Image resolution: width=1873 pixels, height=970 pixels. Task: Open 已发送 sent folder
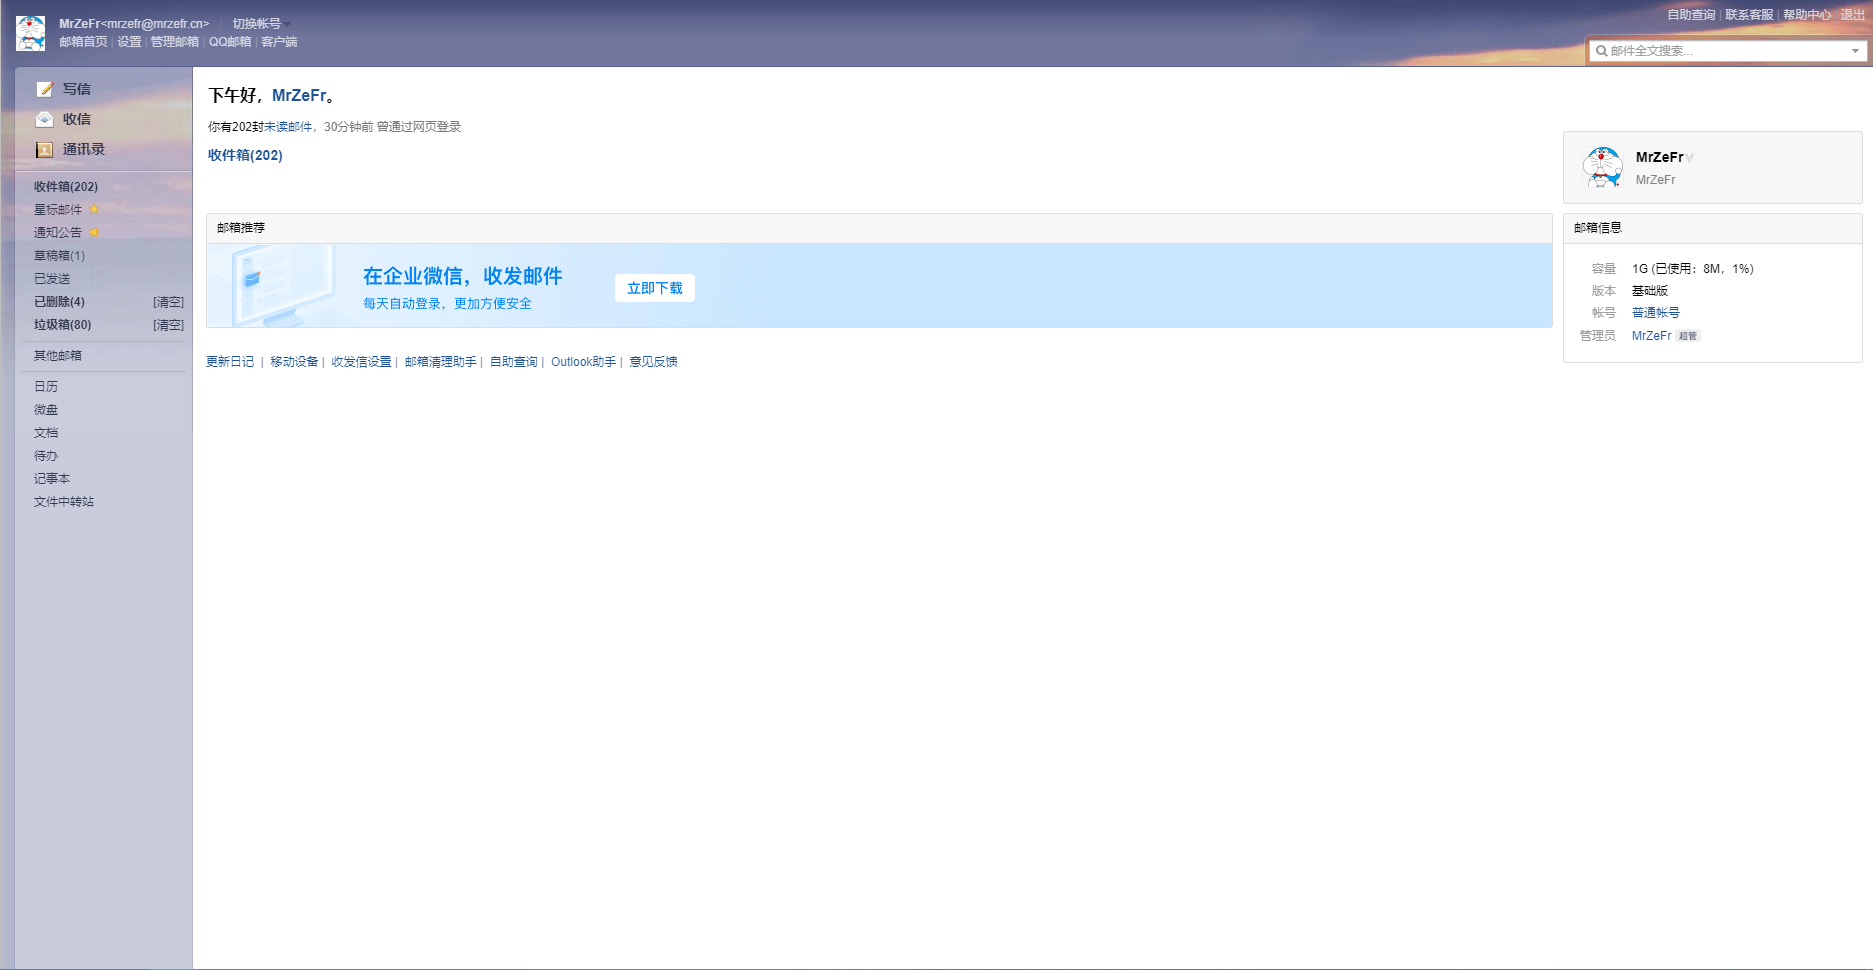(x=52, y=278)
